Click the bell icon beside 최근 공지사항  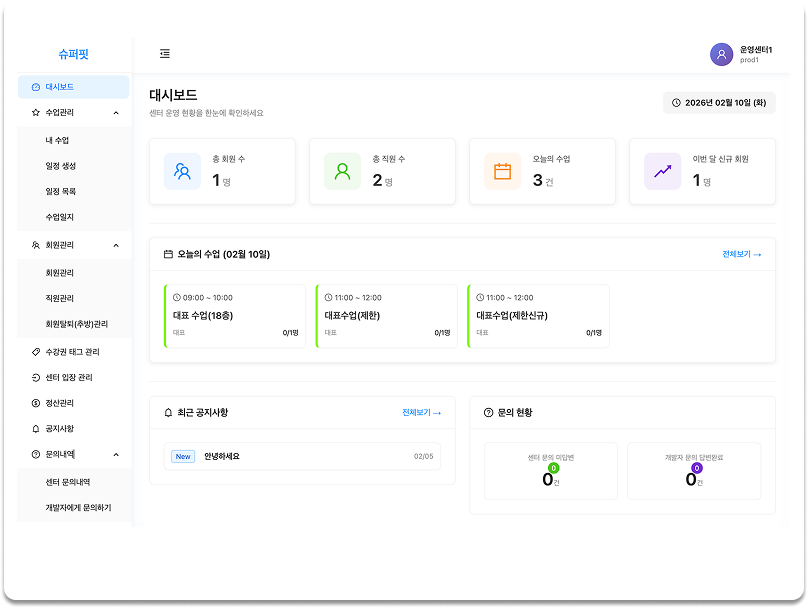tap(168, 412)
